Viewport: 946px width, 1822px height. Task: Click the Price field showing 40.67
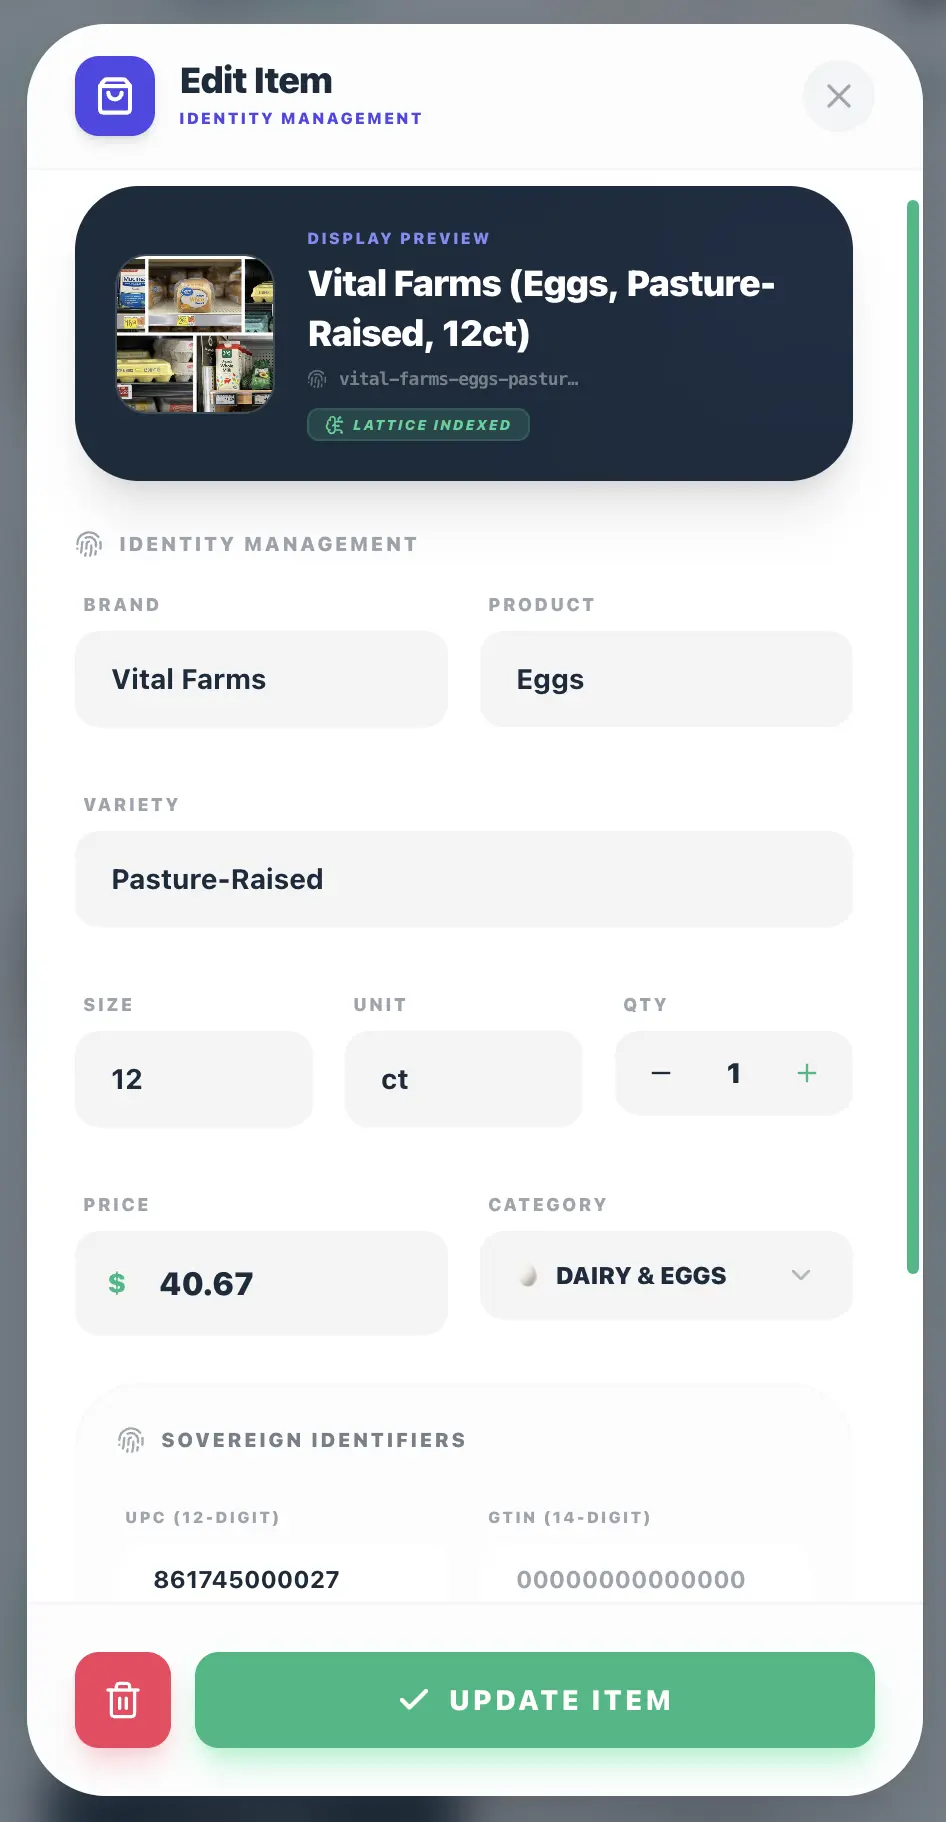(x=261, y=1283)
